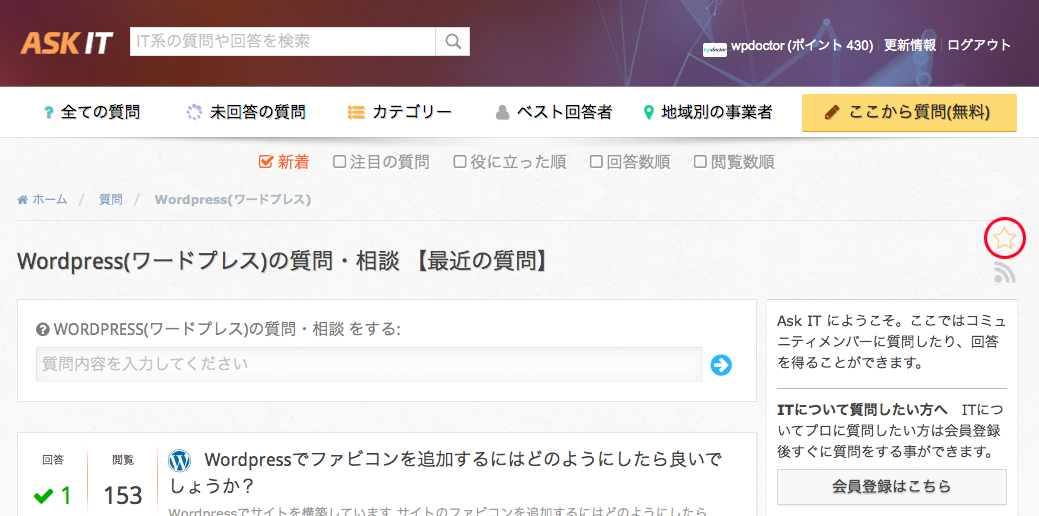This screenshot has width=1039, height=516.
Task: Open the 全ての質問 menu item
Action: click(x=92, y=113)
